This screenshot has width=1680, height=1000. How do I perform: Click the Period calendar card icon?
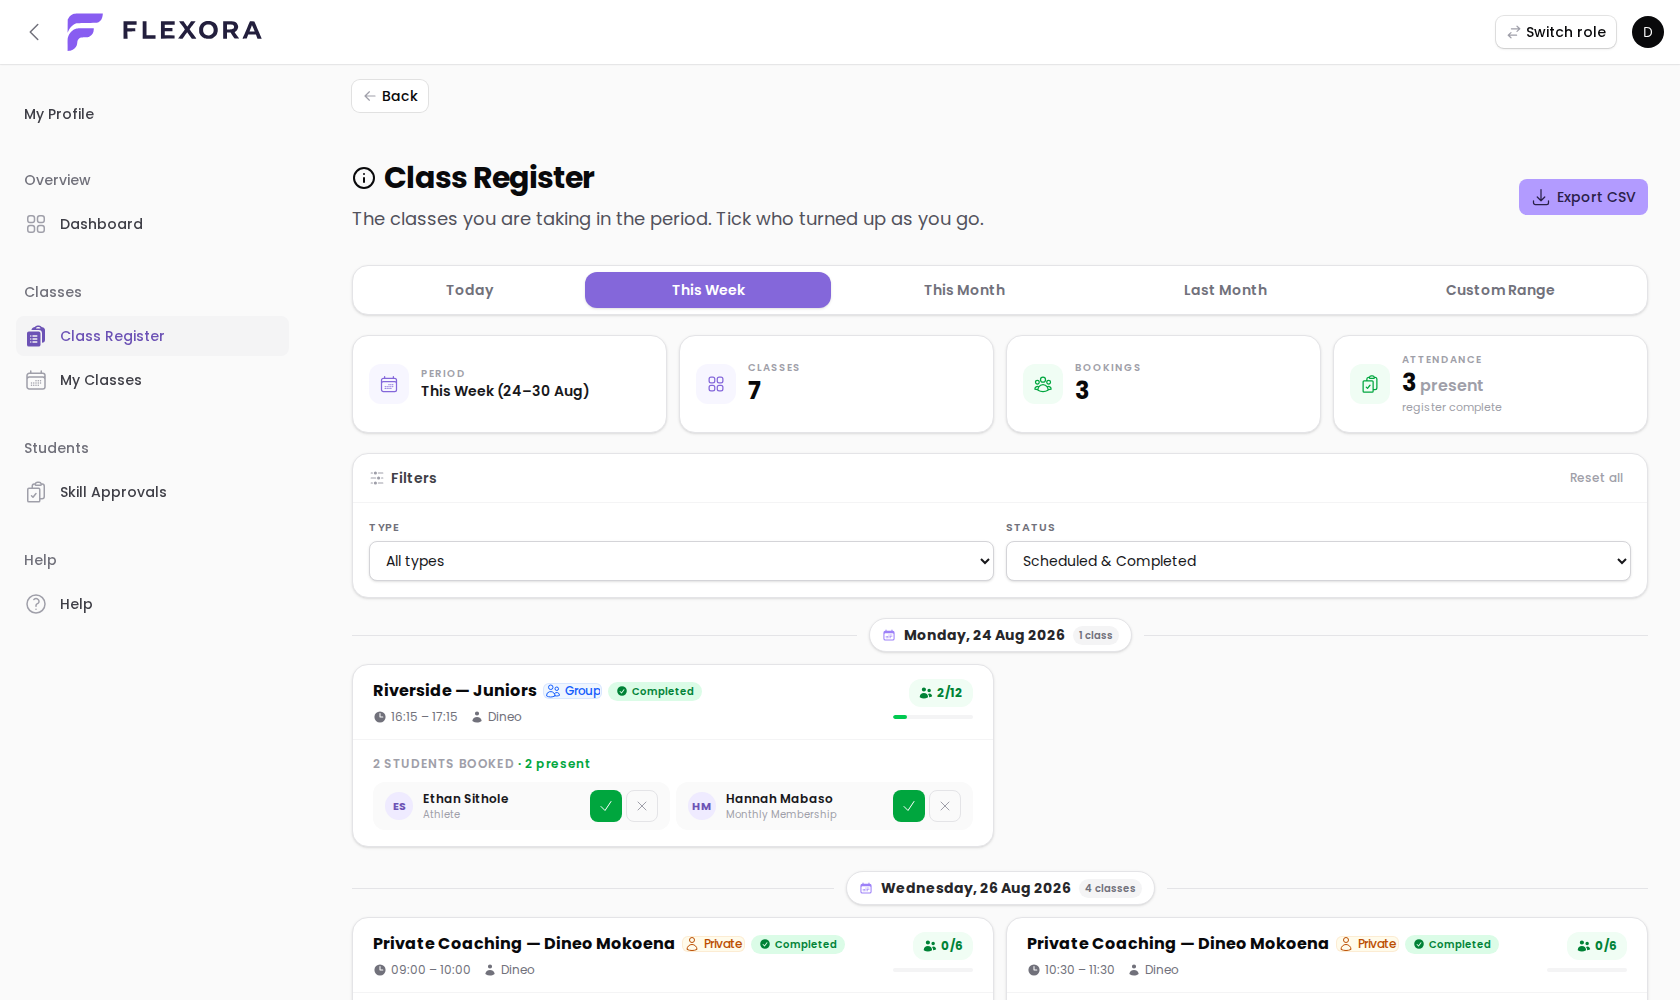point(389,384)
